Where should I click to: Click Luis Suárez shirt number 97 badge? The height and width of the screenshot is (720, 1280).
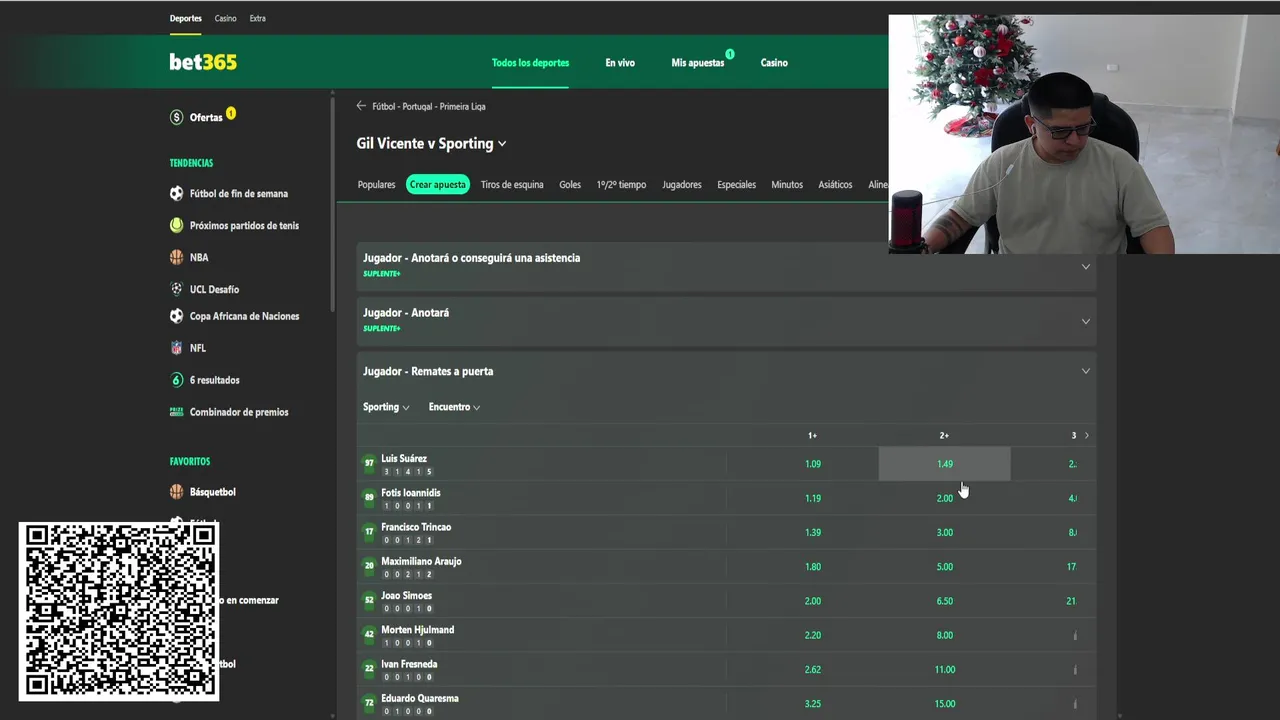click(x=369, y=463)
